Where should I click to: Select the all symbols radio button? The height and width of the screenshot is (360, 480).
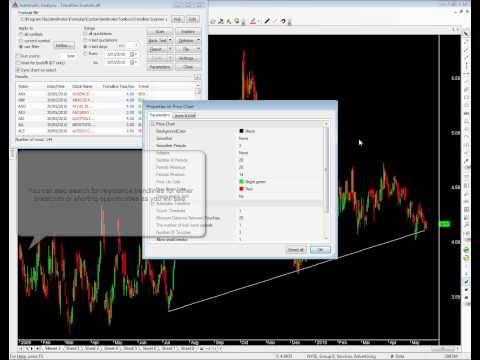click(21, 35)
